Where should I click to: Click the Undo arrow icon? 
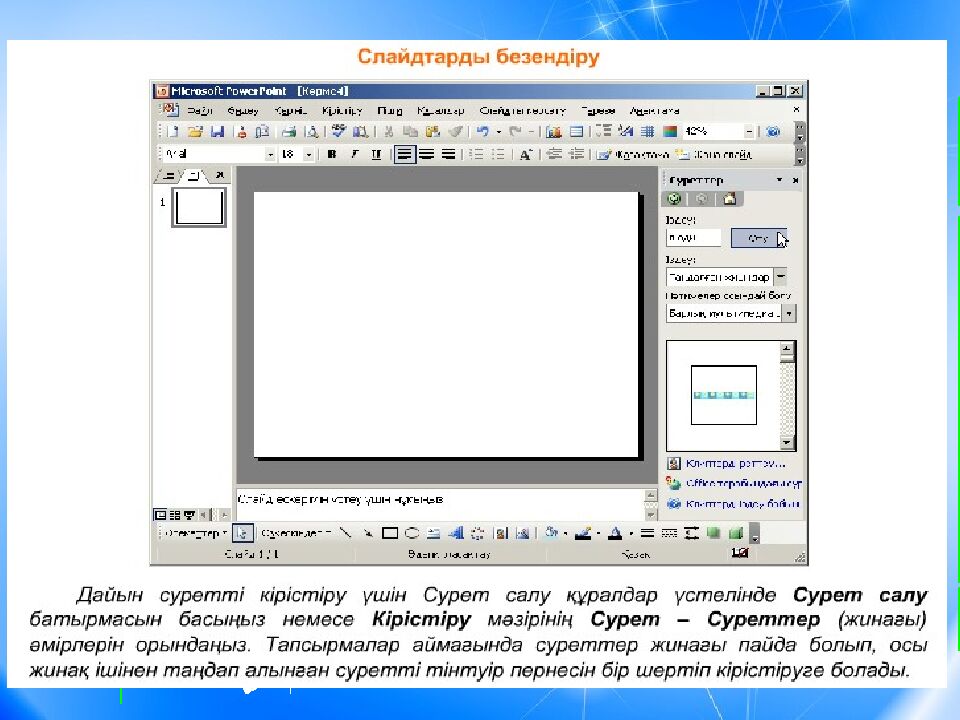coord(482,132)
